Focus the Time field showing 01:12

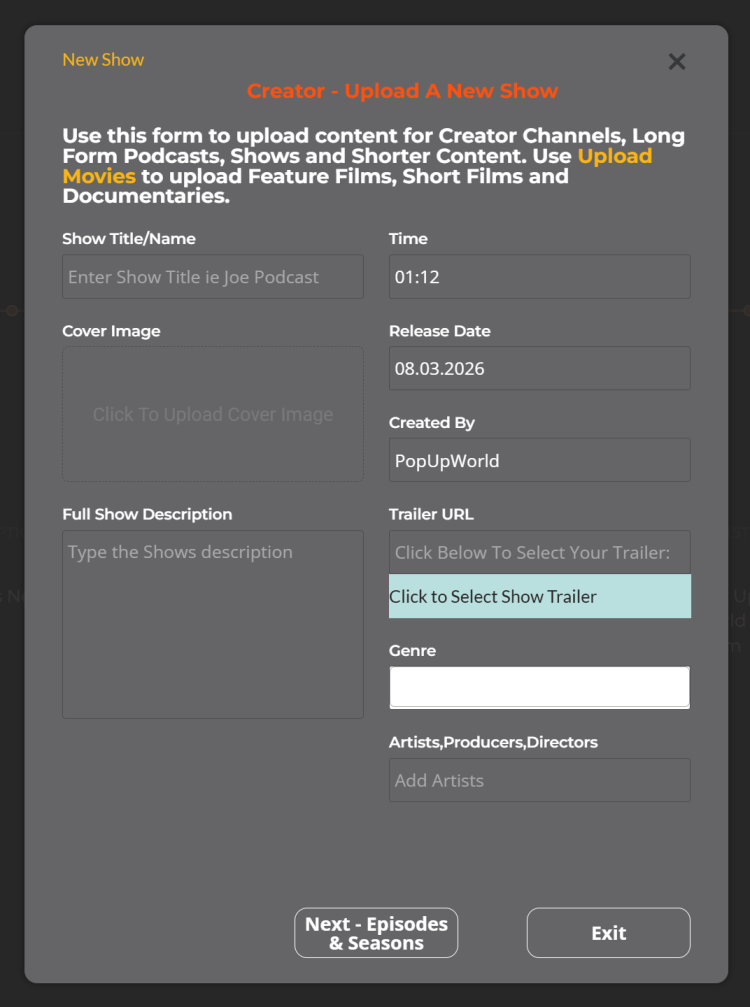point(539,277)
